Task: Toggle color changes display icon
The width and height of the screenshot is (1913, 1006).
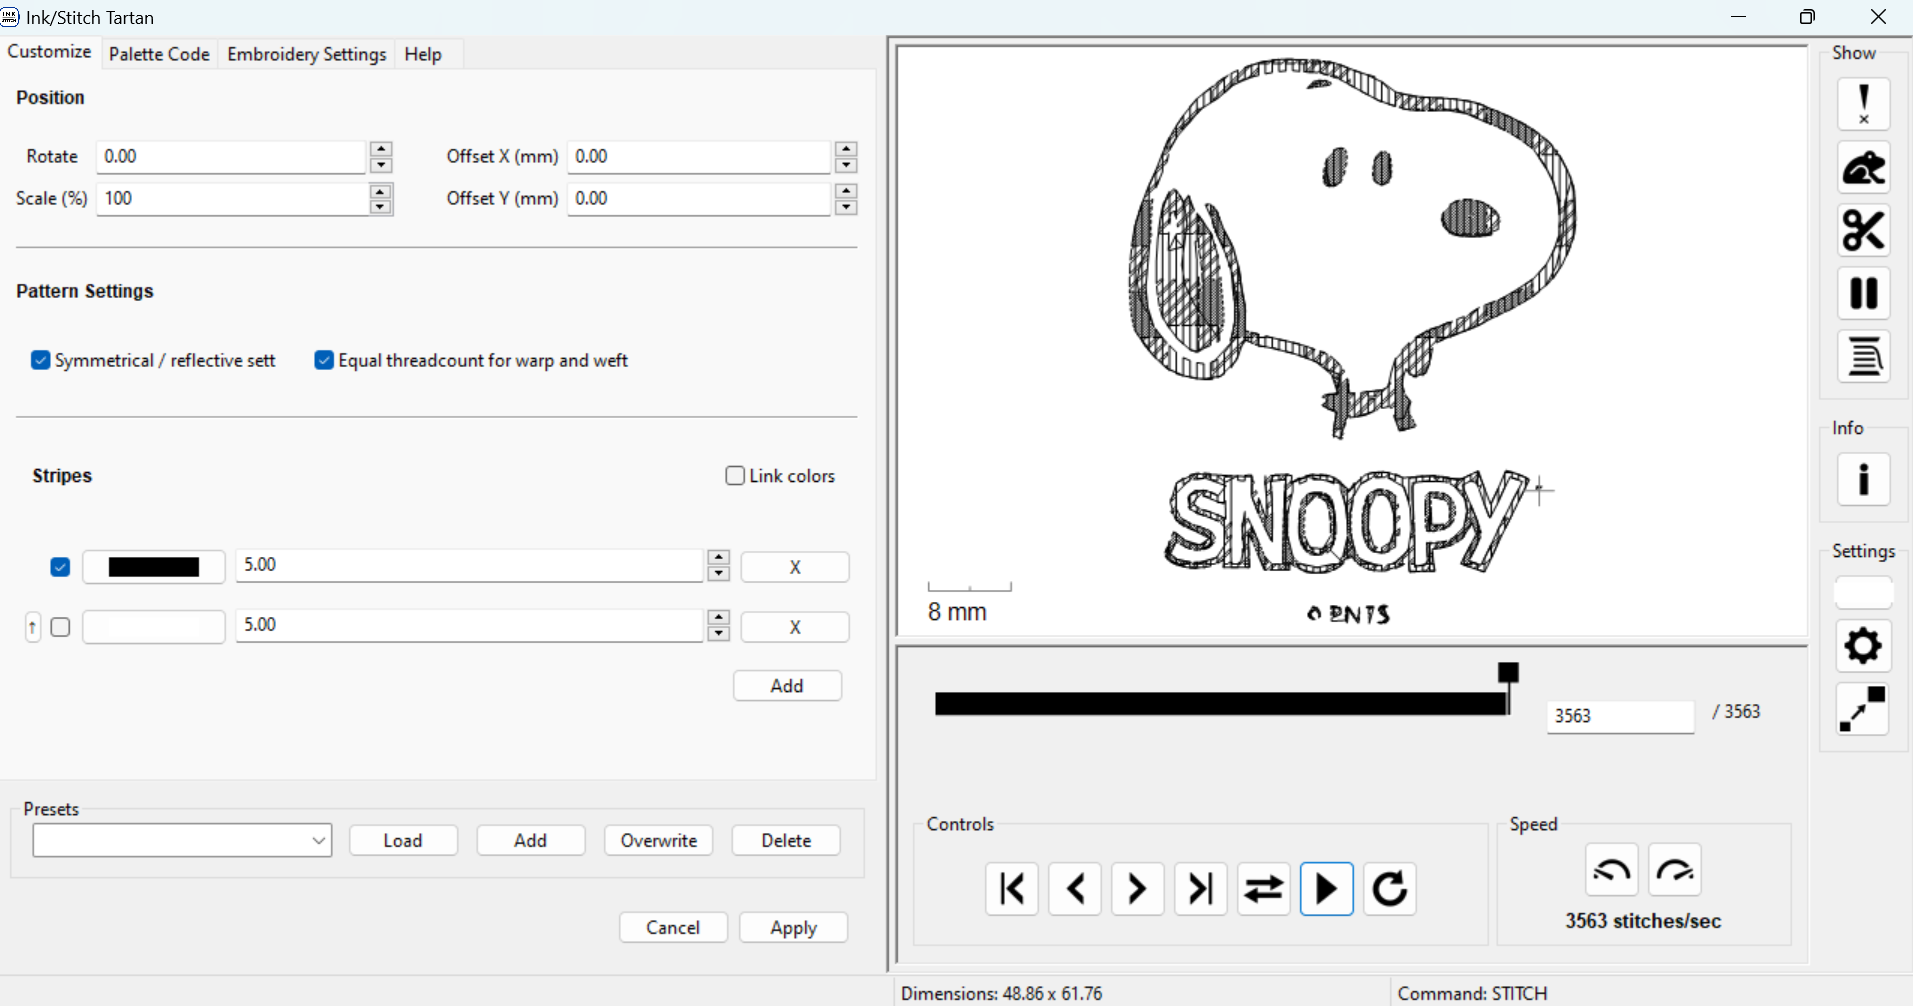Action: click(x=1863, y=356)
